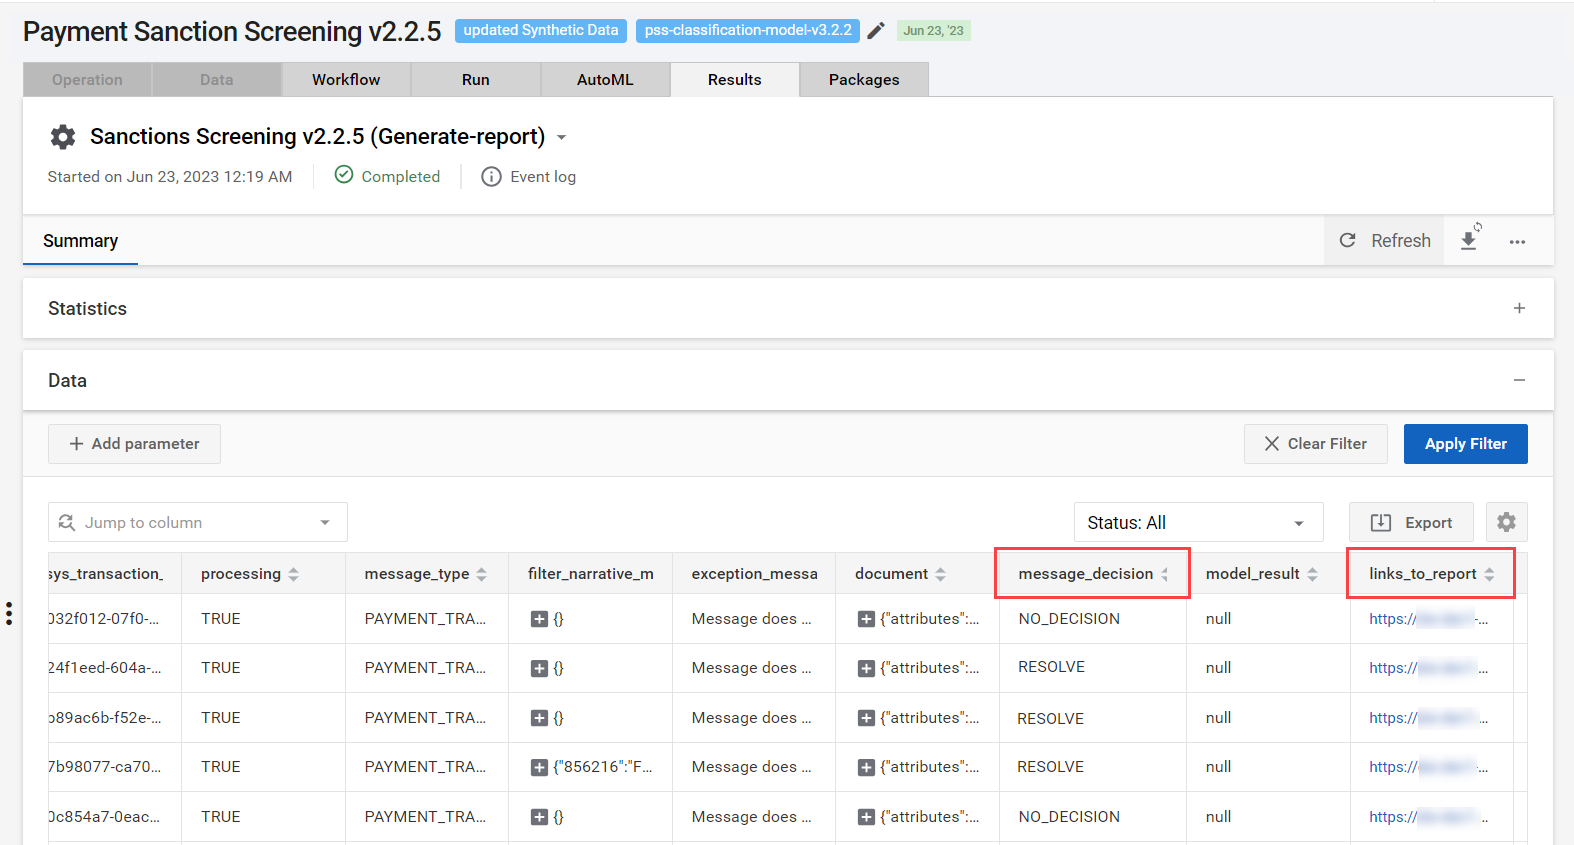Expand filter narrative in row 032f012-07f0
The image size is (1574, 845).
(539, 619)
